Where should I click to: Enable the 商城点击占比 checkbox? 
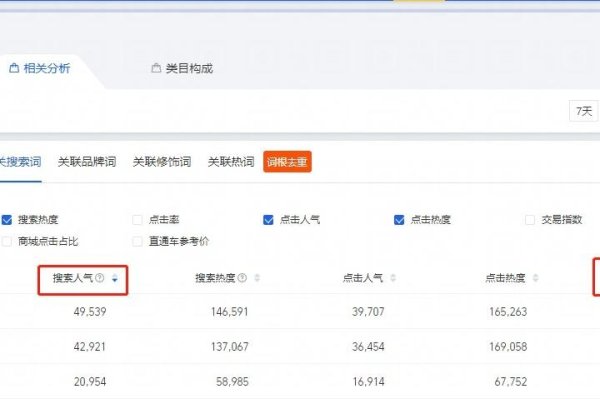tap(7, 242)
